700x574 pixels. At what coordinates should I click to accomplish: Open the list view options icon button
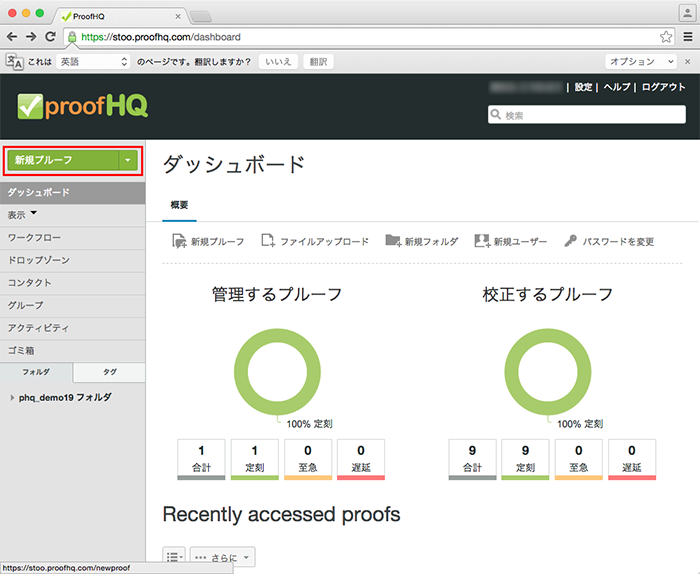(174, 557)
